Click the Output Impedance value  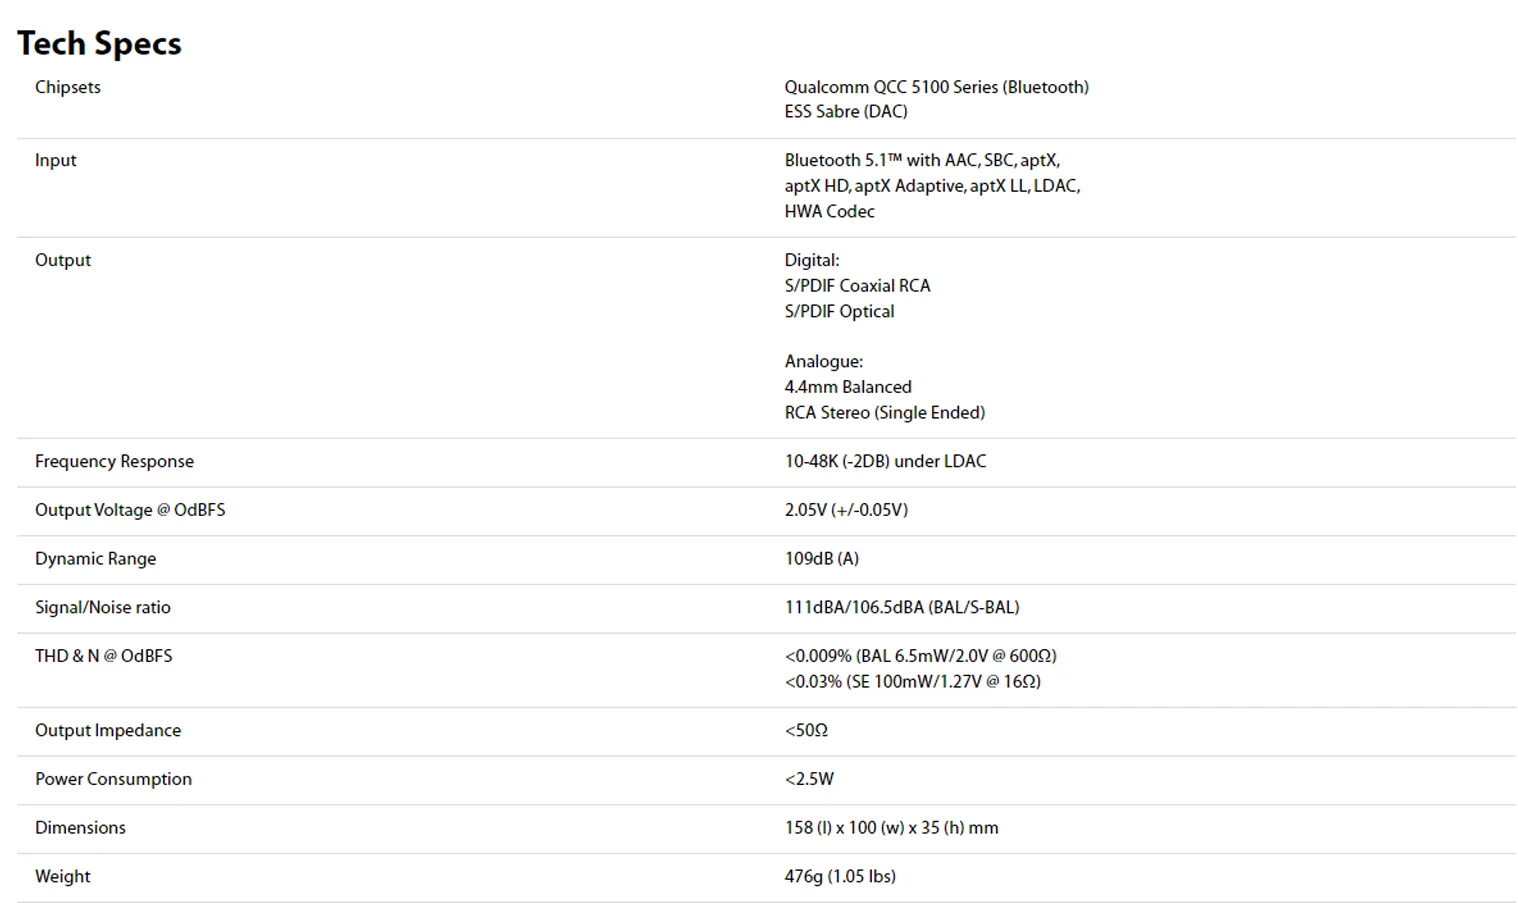coord(806,730)
